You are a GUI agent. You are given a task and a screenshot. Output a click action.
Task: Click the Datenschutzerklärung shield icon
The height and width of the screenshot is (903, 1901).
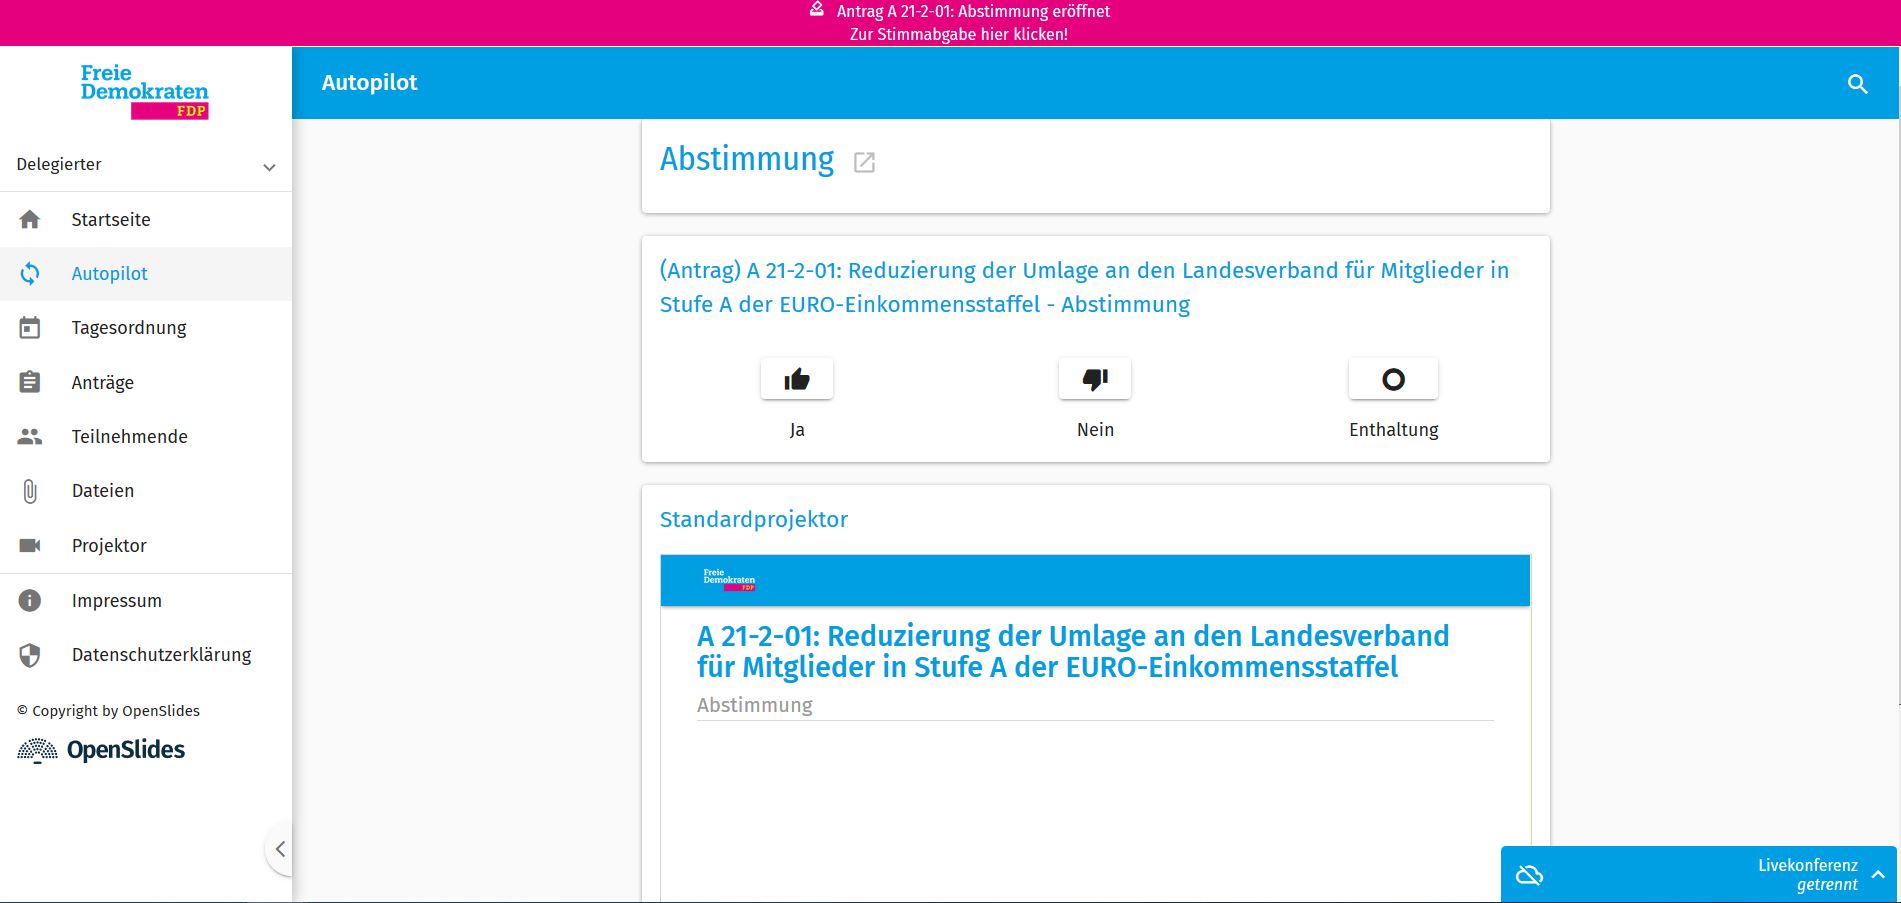30,655
